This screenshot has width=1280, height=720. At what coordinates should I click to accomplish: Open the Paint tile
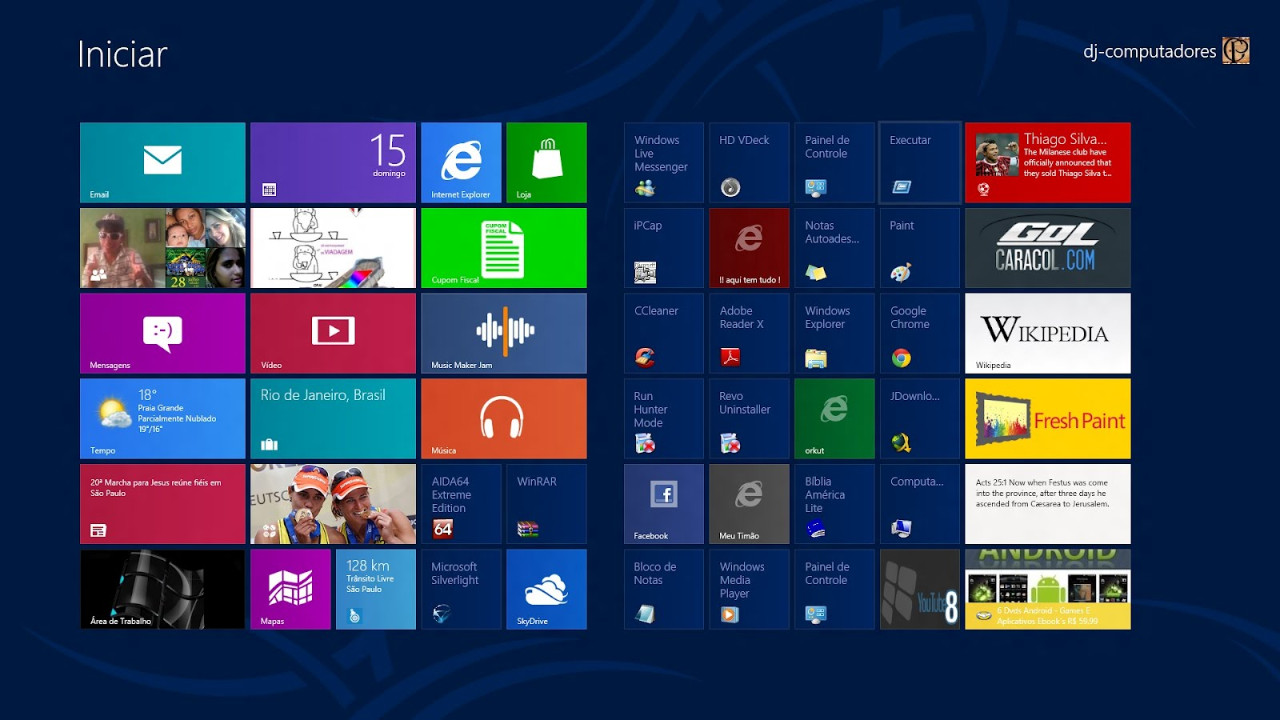point(919,248)
